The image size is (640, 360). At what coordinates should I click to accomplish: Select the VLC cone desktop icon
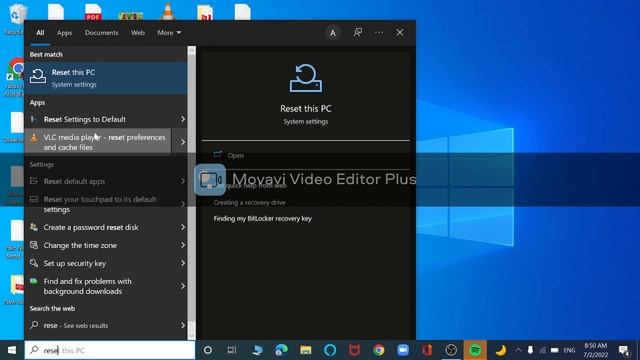click(x=167, y=11)
